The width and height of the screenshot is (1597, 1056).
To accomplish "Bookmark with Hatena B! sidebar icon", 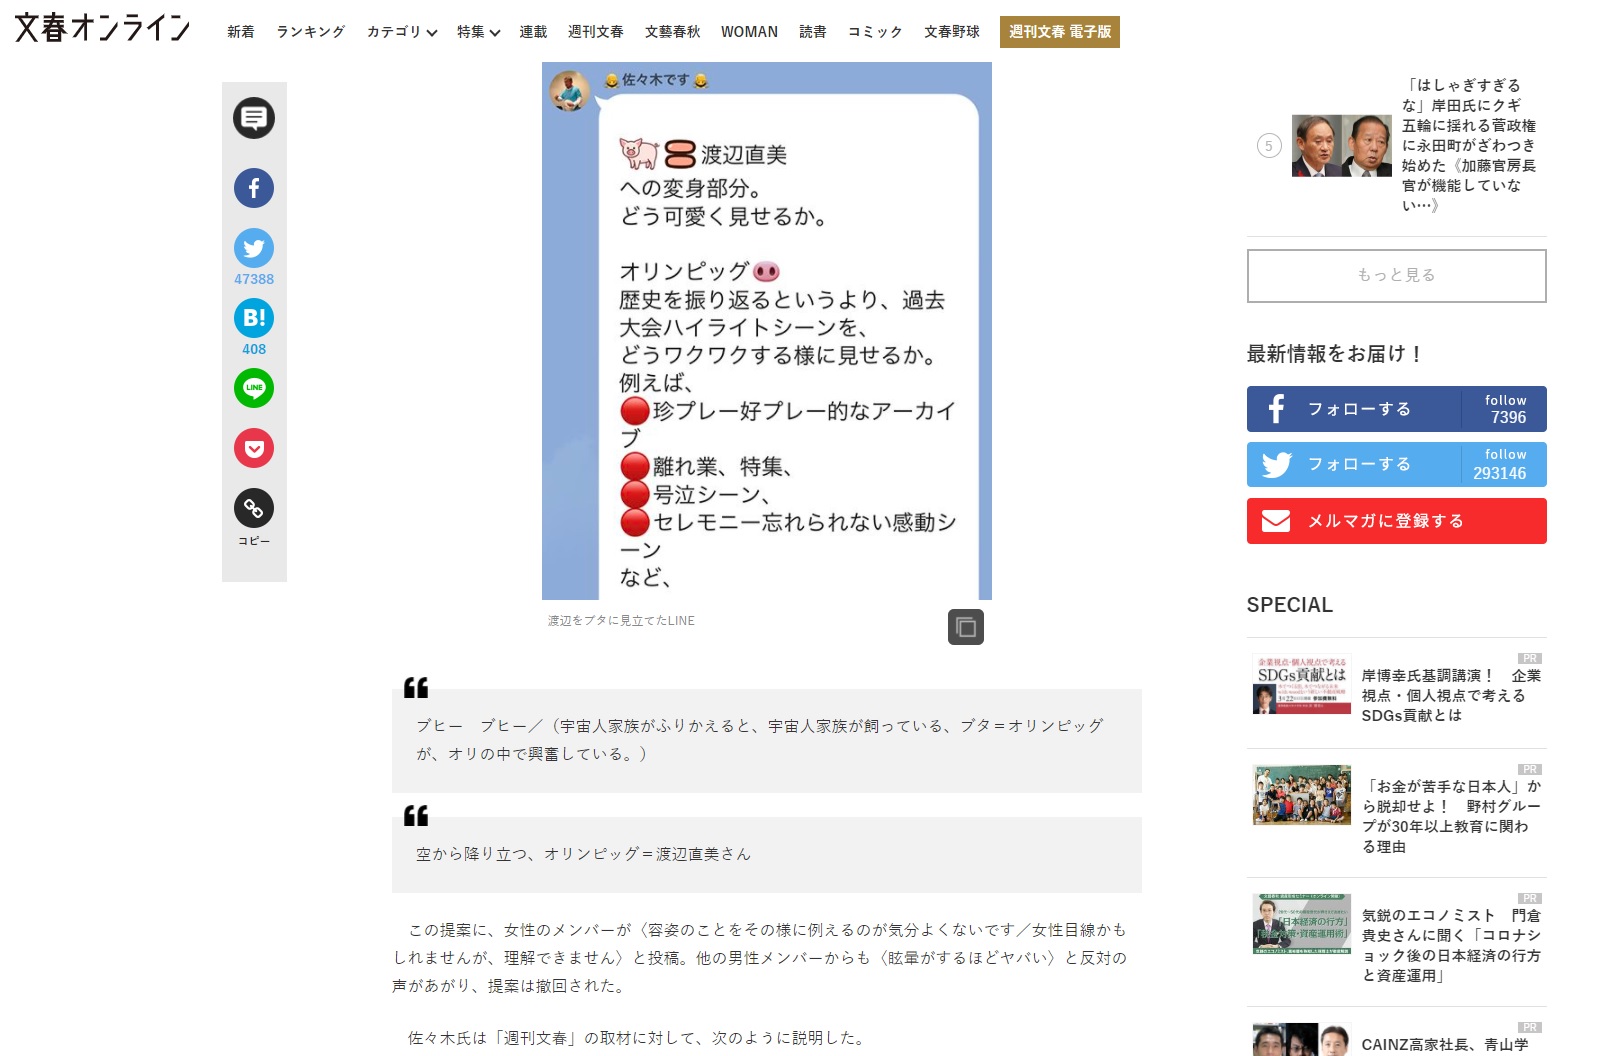I will click(x=254, y=318).
